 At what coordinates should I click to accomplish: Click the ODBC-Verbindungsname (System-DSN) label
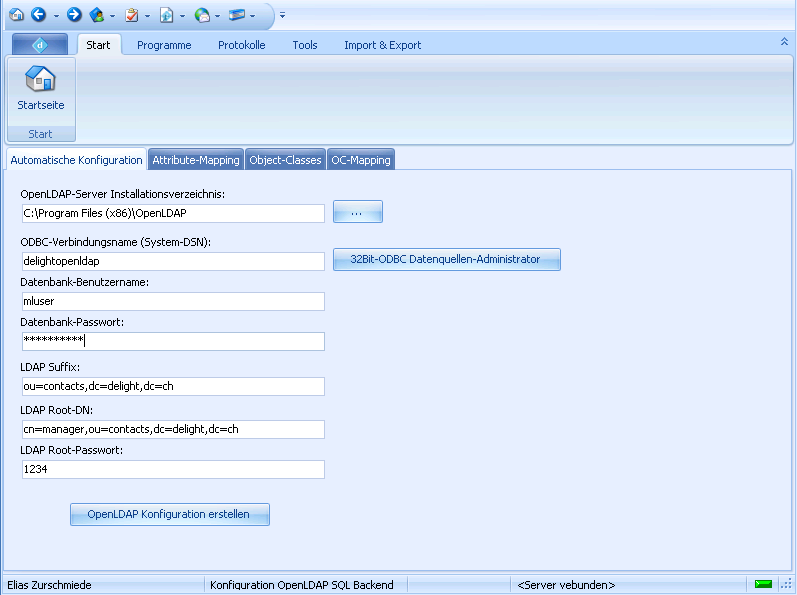[x=115, y=242]
